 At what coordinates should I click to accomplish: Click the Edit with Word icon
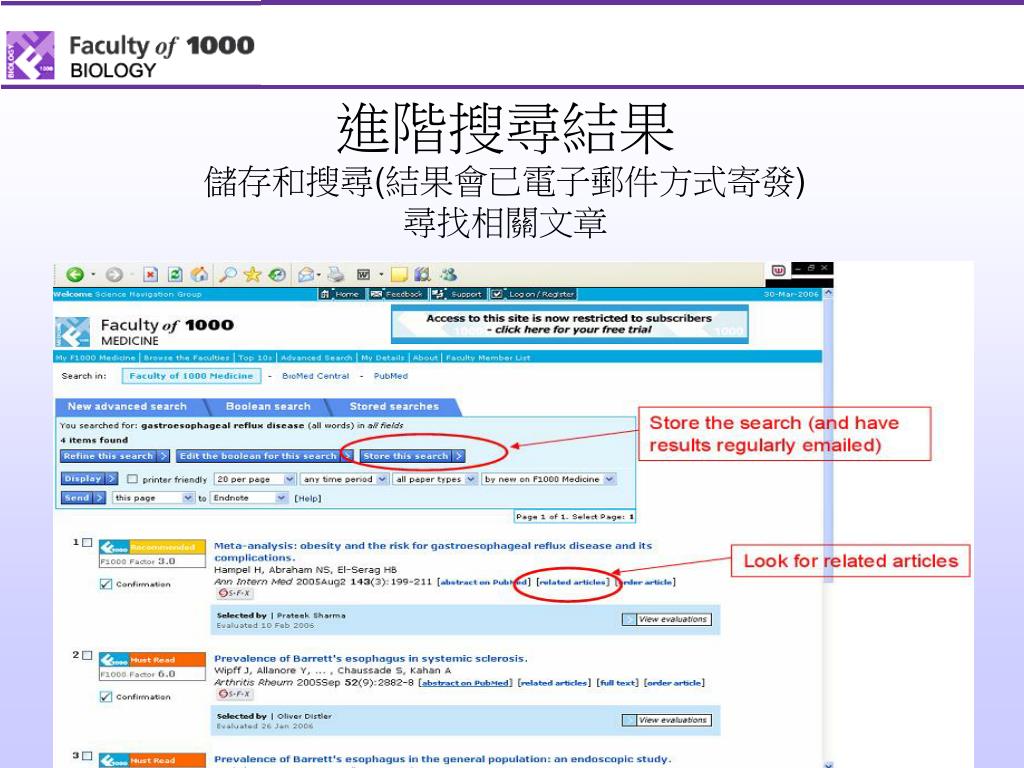pos(364,275)
